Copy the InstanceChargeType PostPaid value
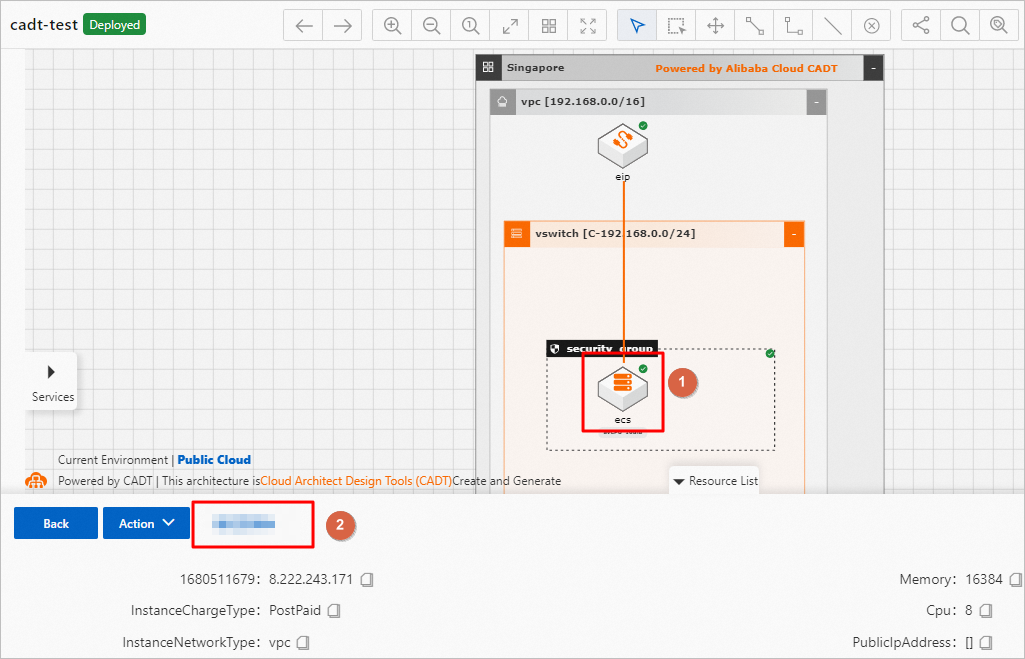 tap(334, 611)
